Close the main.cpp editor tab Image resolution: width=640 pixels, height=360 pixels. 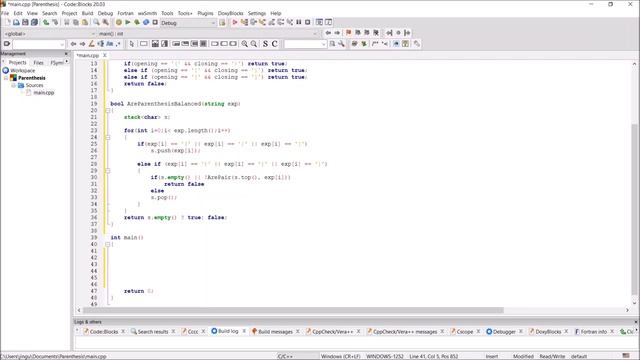104,55
